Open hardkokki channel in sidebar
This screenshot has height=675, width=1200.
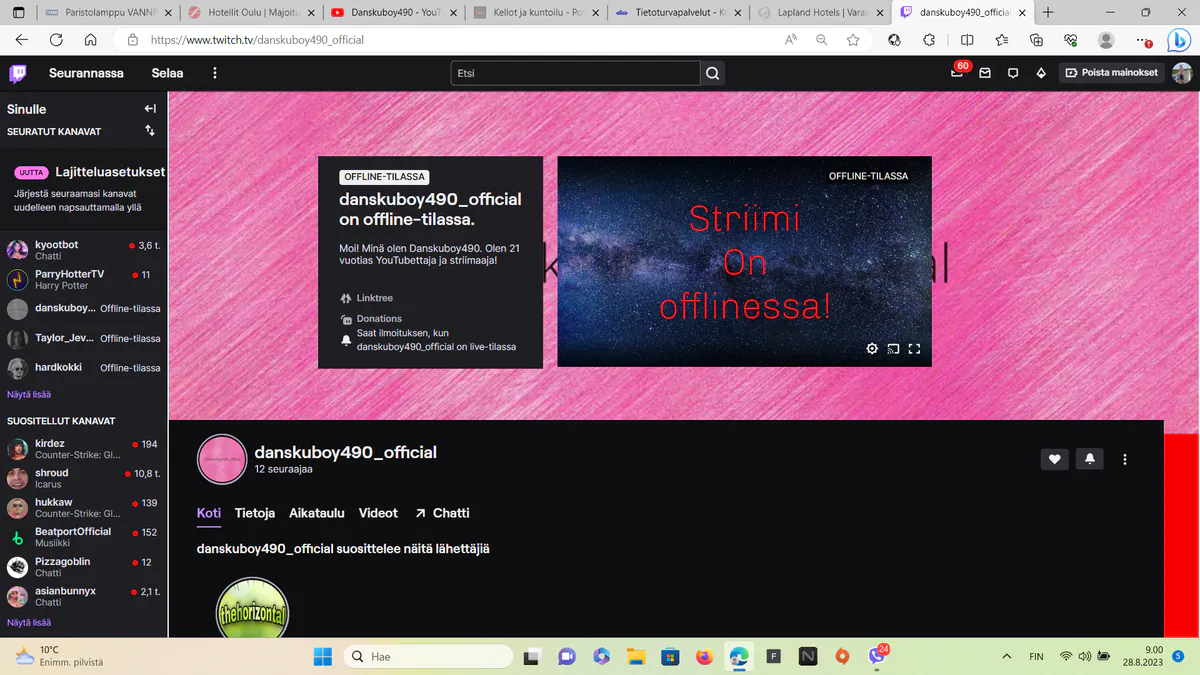click(x=84, y=368)
